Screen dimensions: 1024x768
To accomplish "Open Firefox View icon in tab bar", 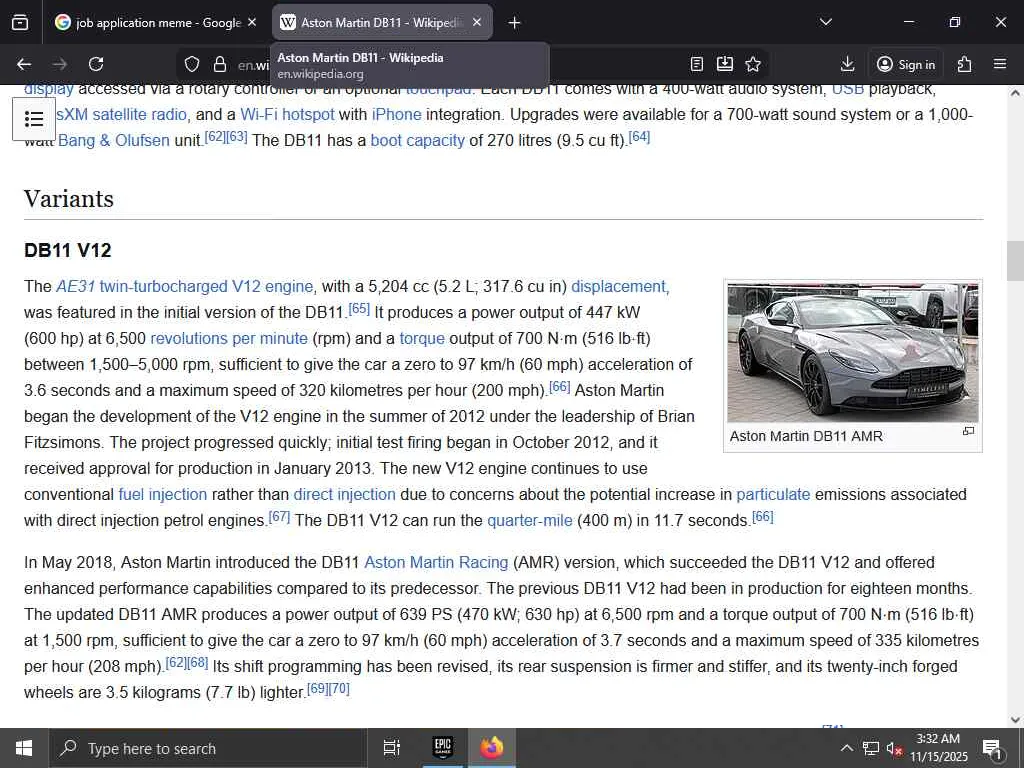I will (20, 22).
